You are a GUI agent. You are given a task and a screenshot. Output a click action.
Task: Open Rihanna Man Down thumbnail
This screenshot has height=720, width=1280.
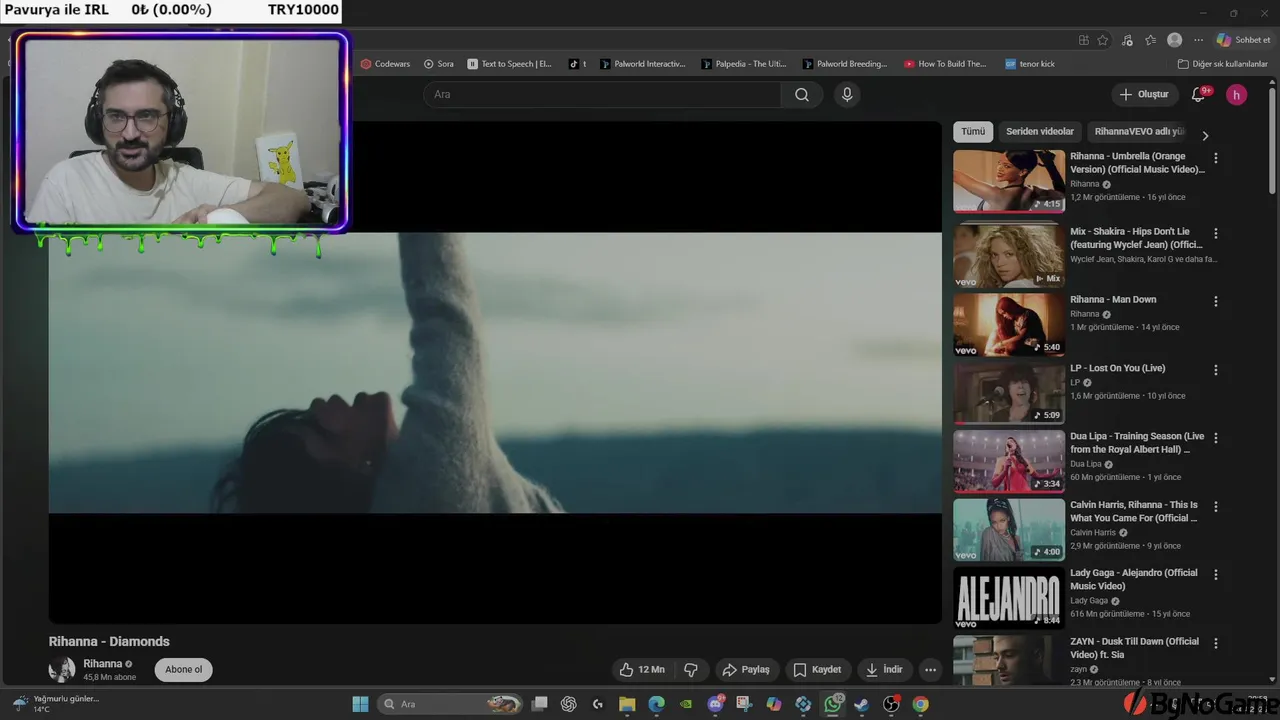click(1009, 324)
